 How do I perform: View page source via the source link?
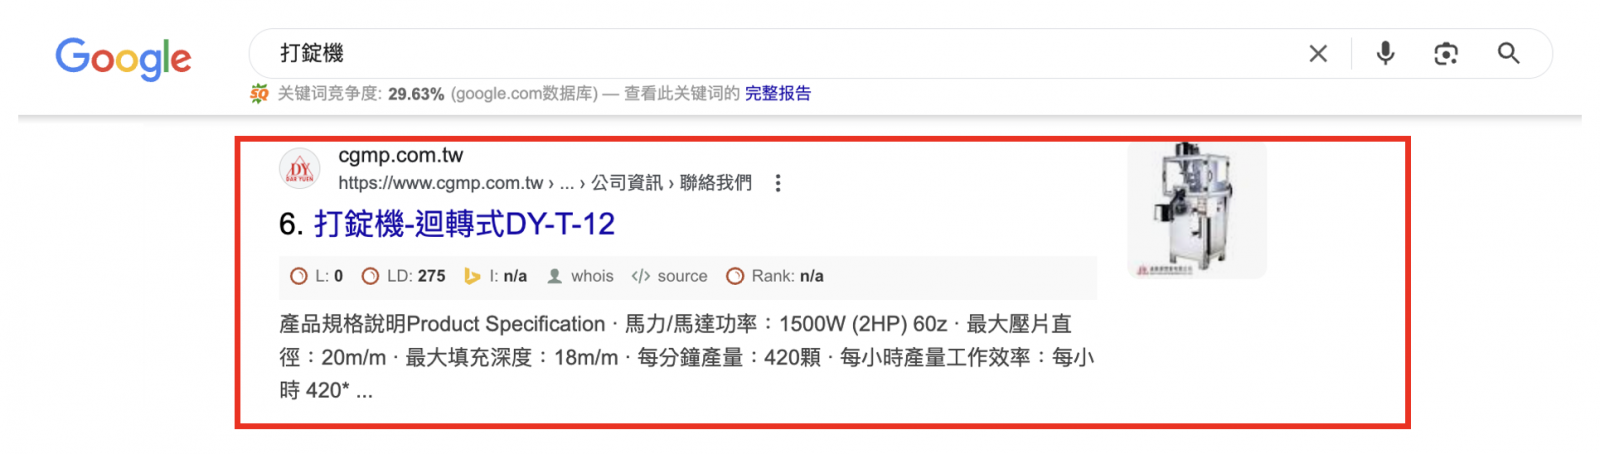pos(670,276)
